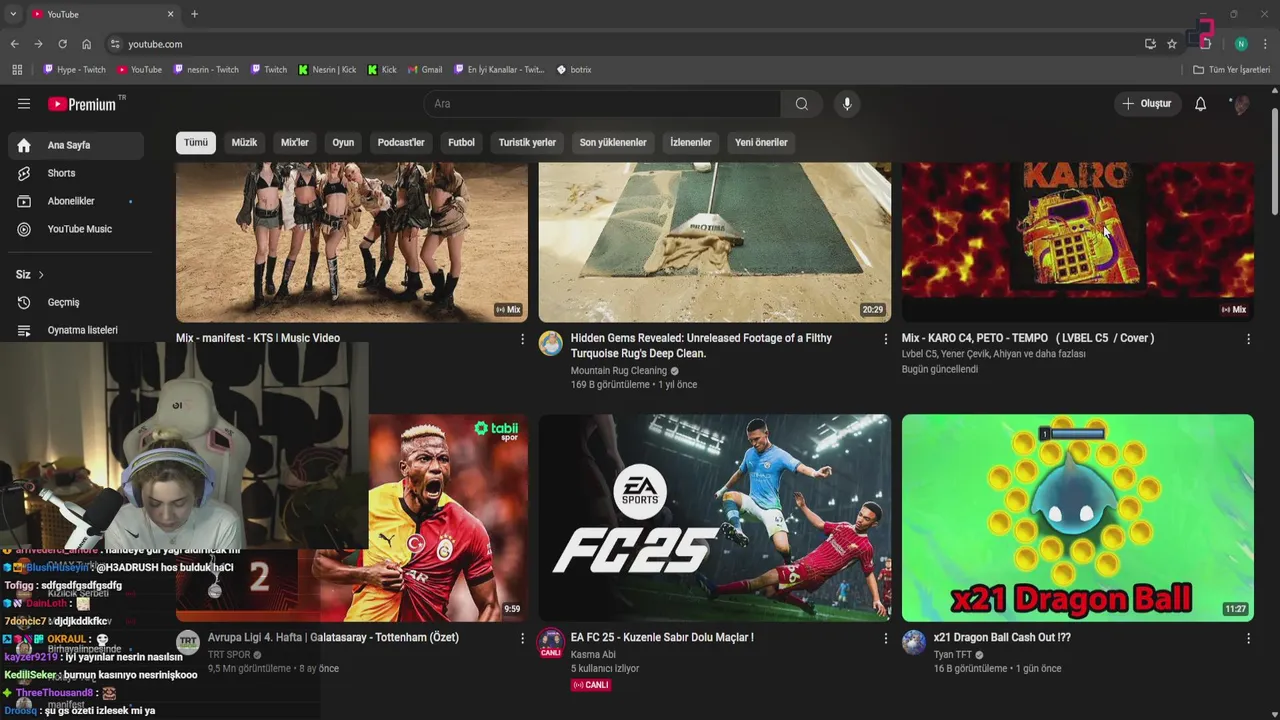The height and width of the screenshot is (720, 1280).
Task: Open a new browser tab
Action: click(x=194, y=14)
